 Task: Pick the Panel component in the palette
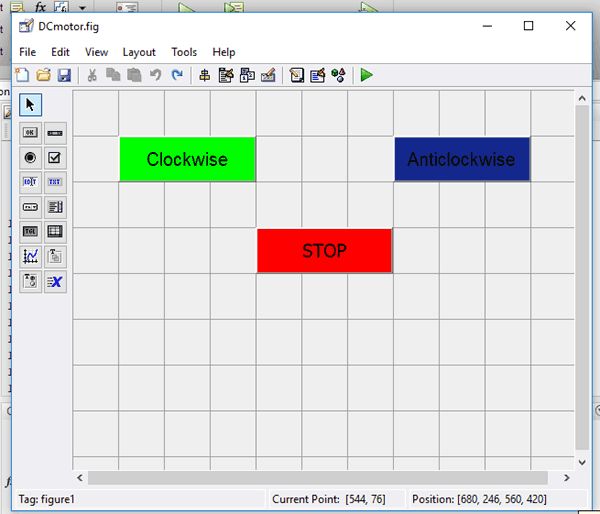(55, 256)
